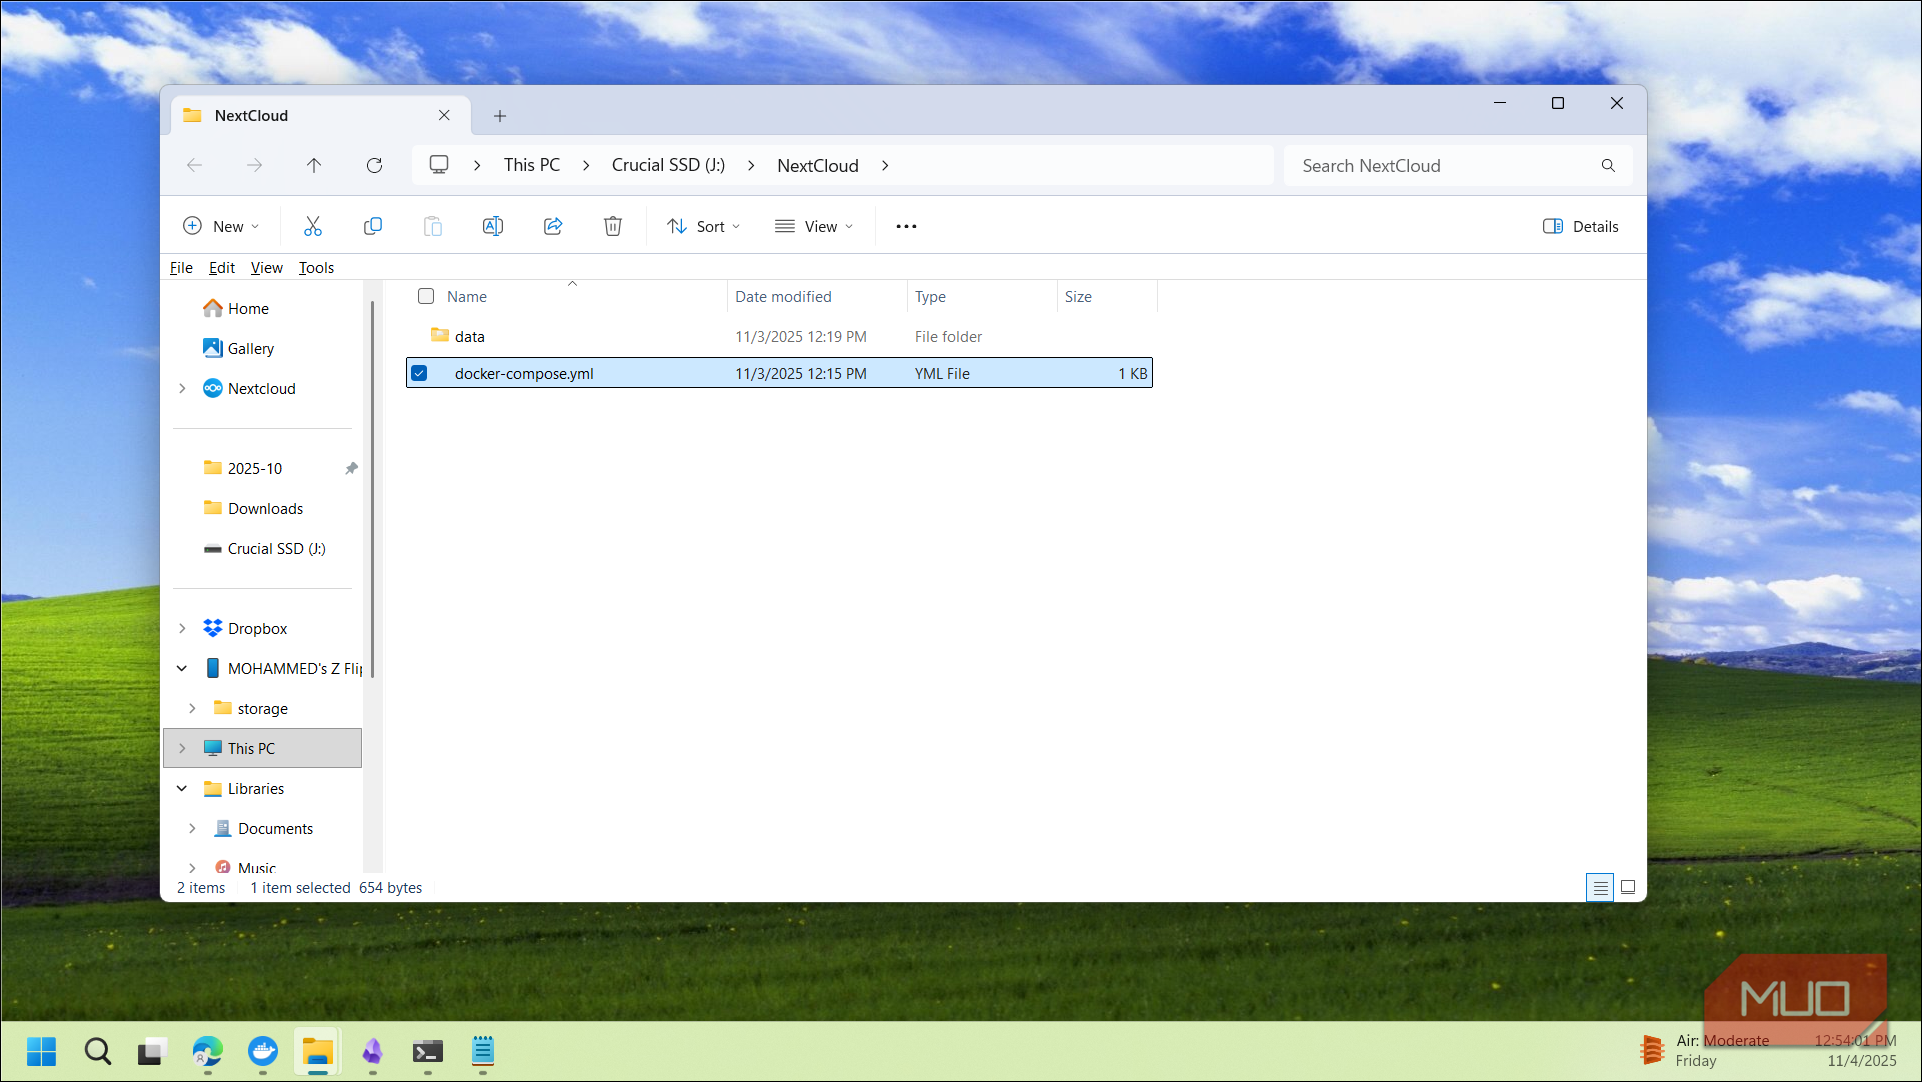Click the Rename icon in toolbar
Screen dimensions: 1922x1082
pos(493,227)
